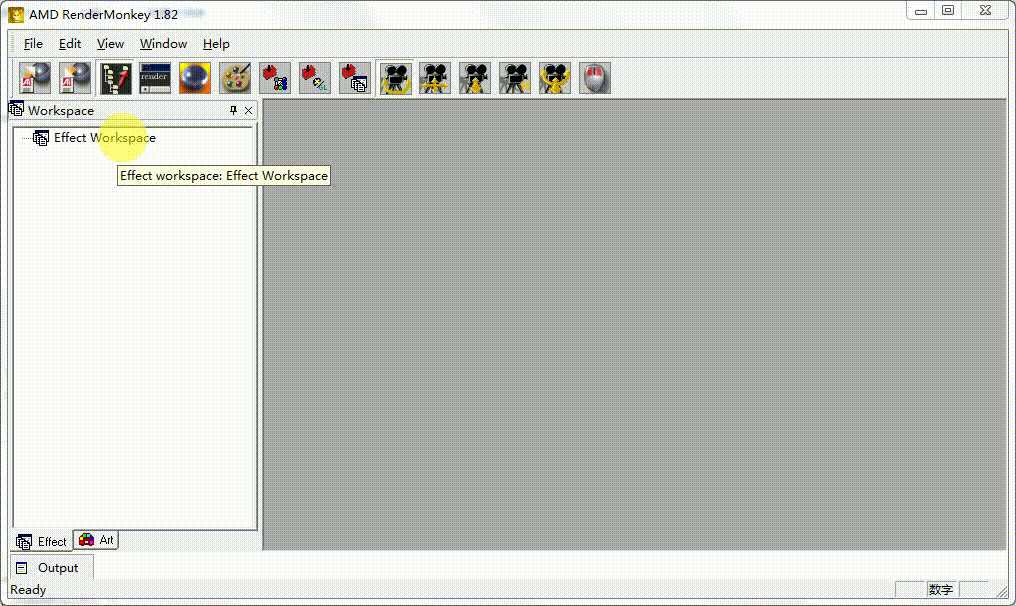Open the Output tab at the bottom
This screenshot has height=606, width=1016.
[51, 567]
